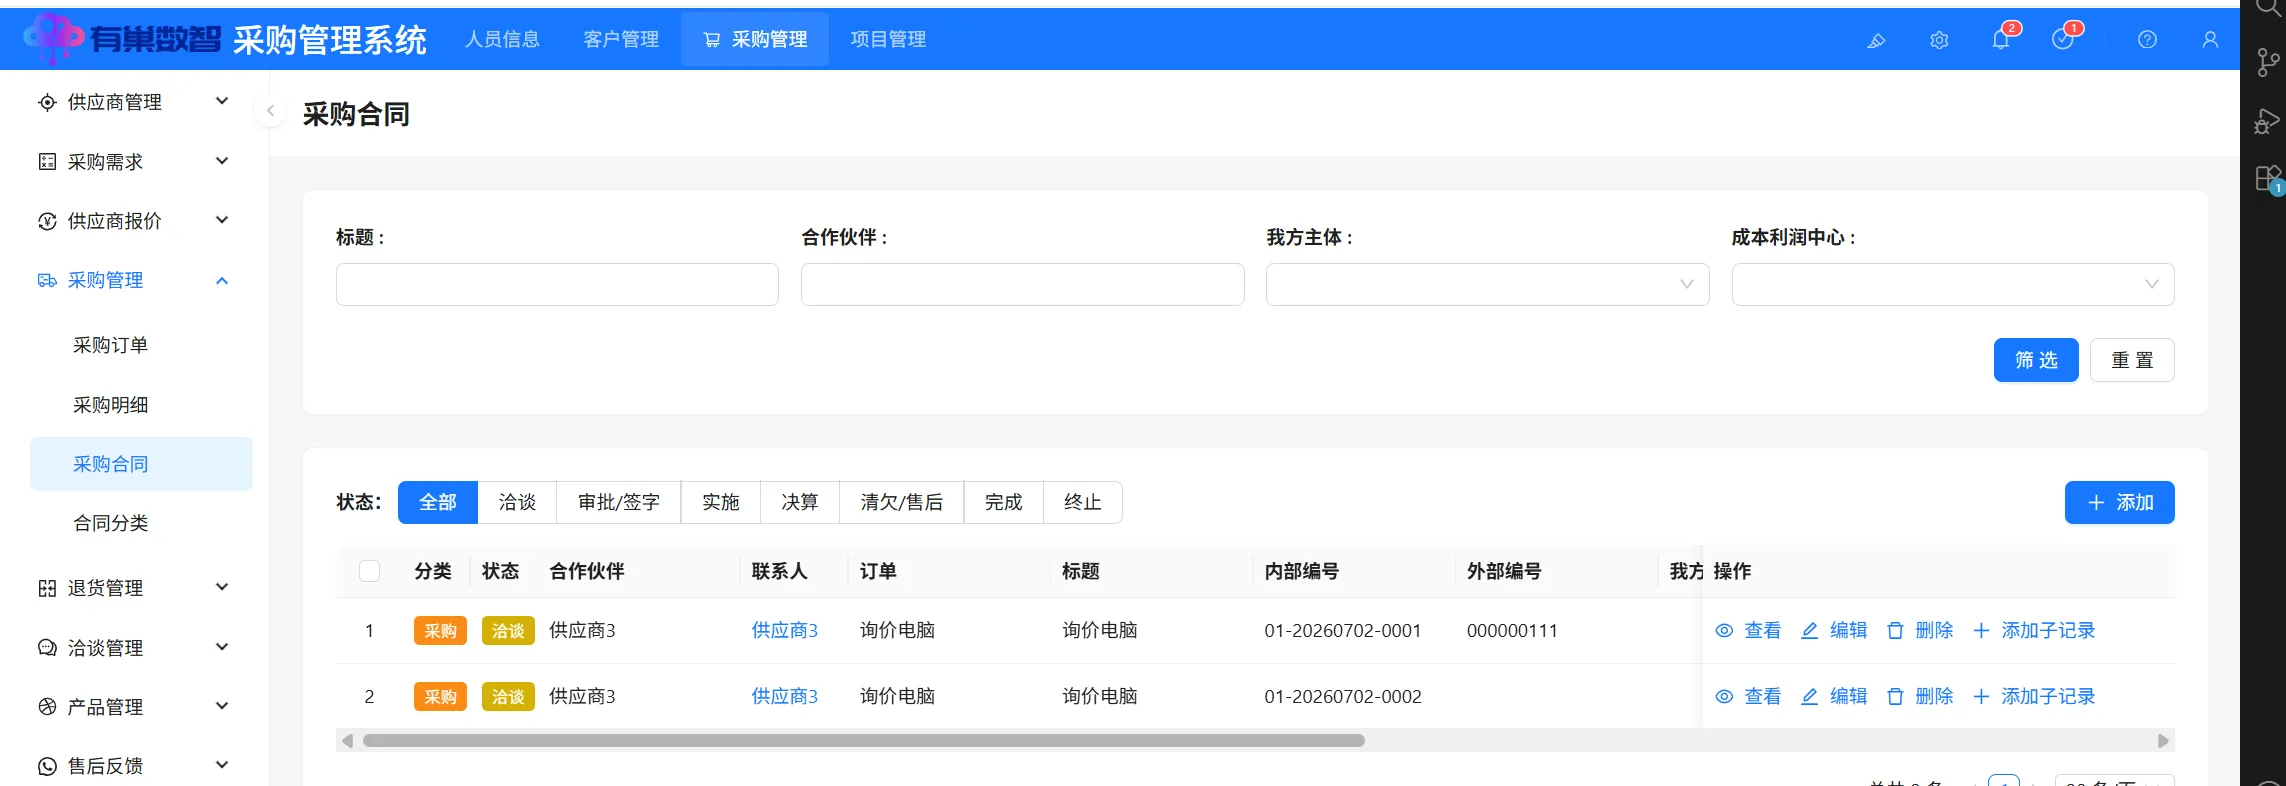Open the source control icon in right strip
Image resolution: width=2286 pixels, height=786 pixels.
(2267, 62)
